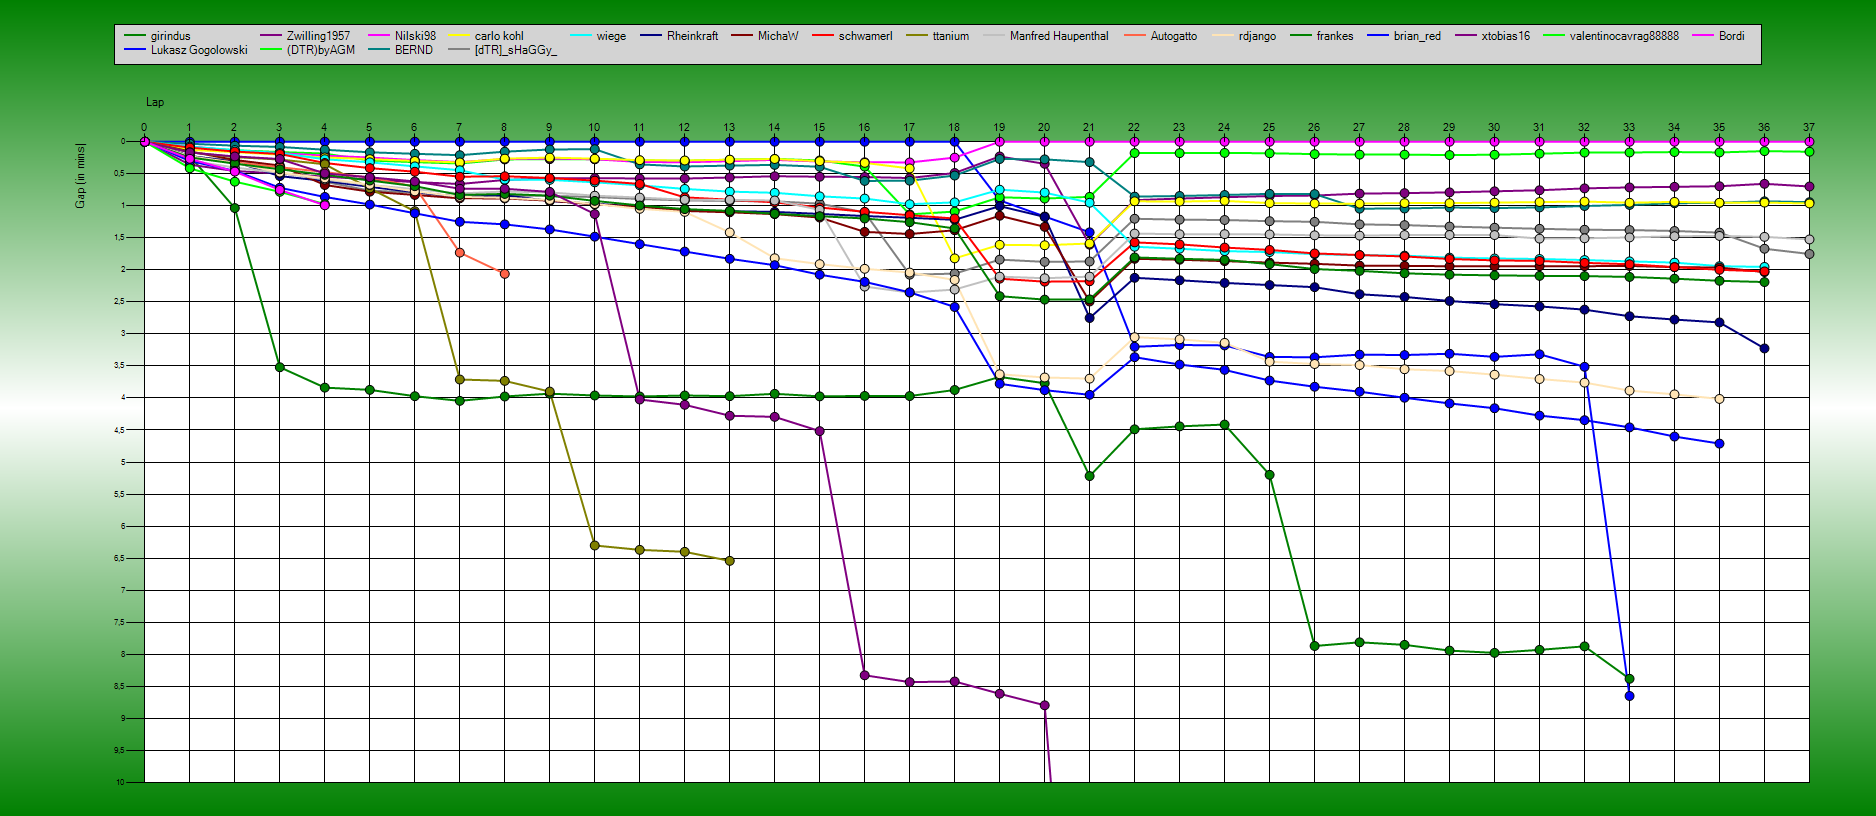1876x816 pixels.
Task: Click the MichaW legend label
Action: (x=778, y=36)
